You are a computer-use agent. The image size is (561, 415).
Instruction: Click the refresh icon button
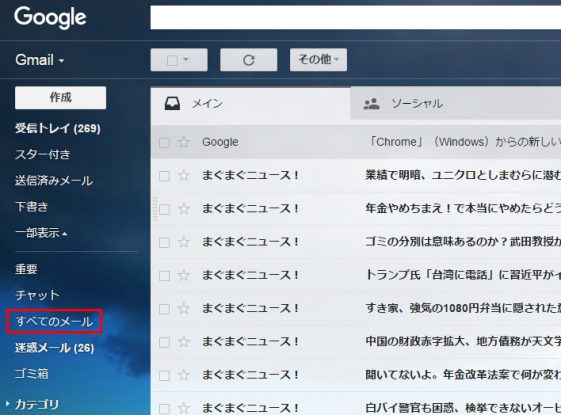(x=249, y=60)
